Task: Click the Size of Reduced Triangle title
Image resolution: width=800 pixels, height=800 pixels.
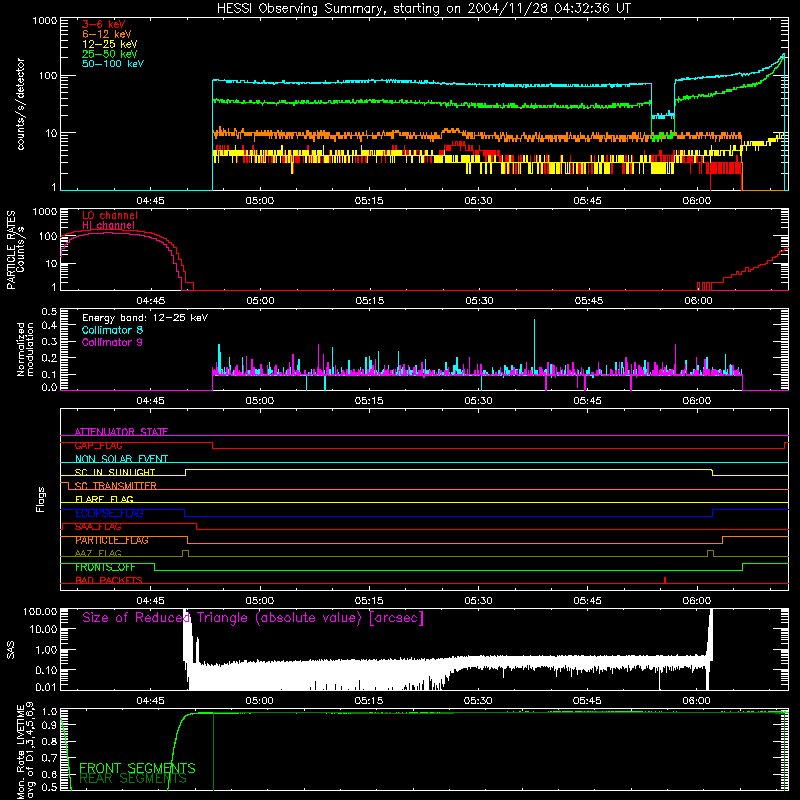Action: pos(253,618)
